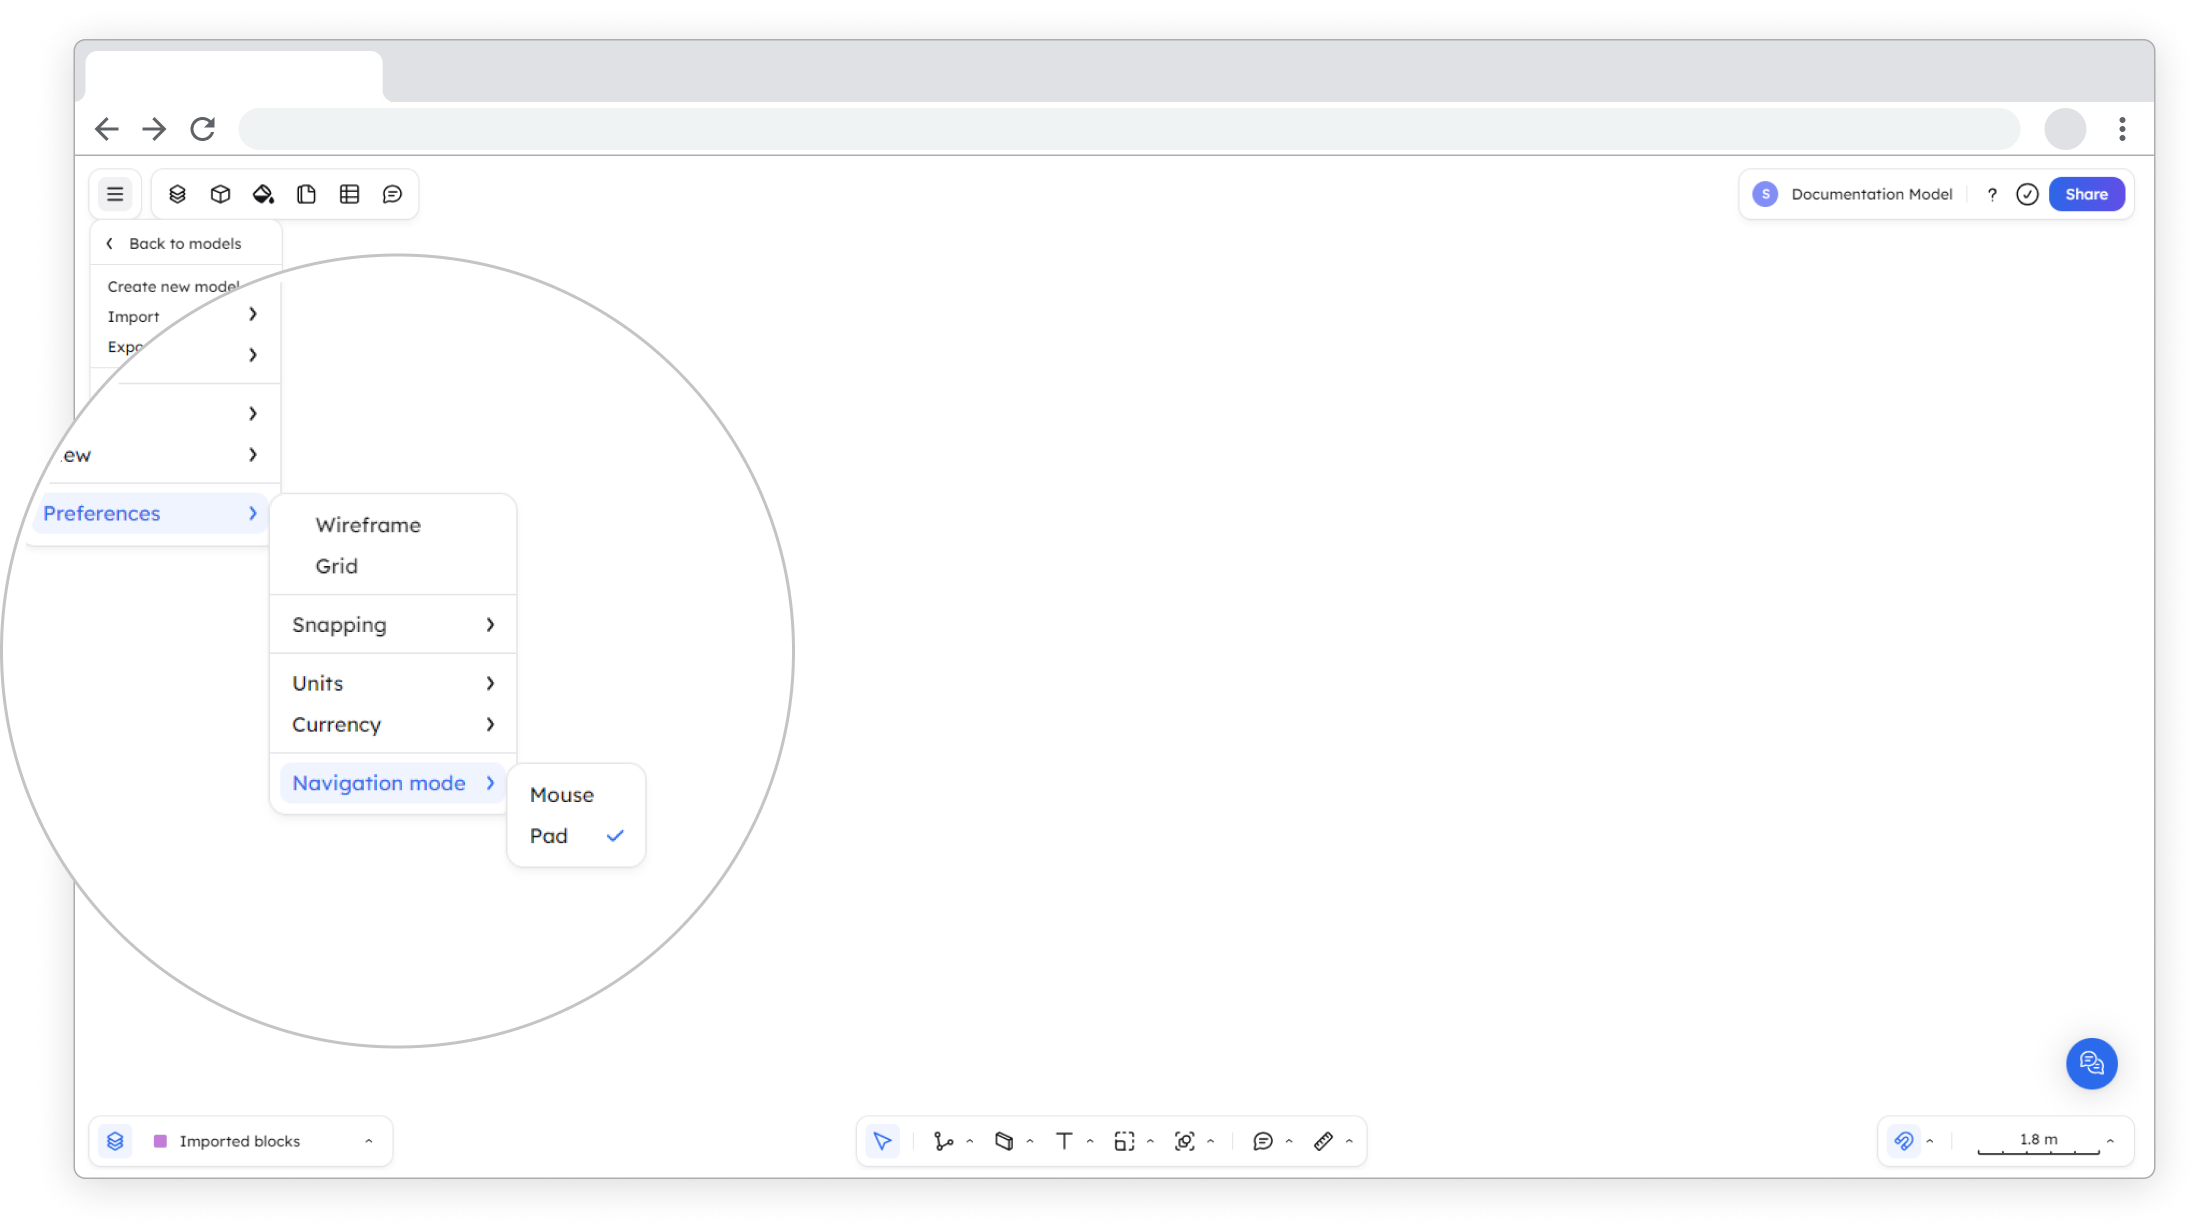Open the table data icon in top toolbar
The height and width of the screenshot is (1230, 2201).
[349, 194]
